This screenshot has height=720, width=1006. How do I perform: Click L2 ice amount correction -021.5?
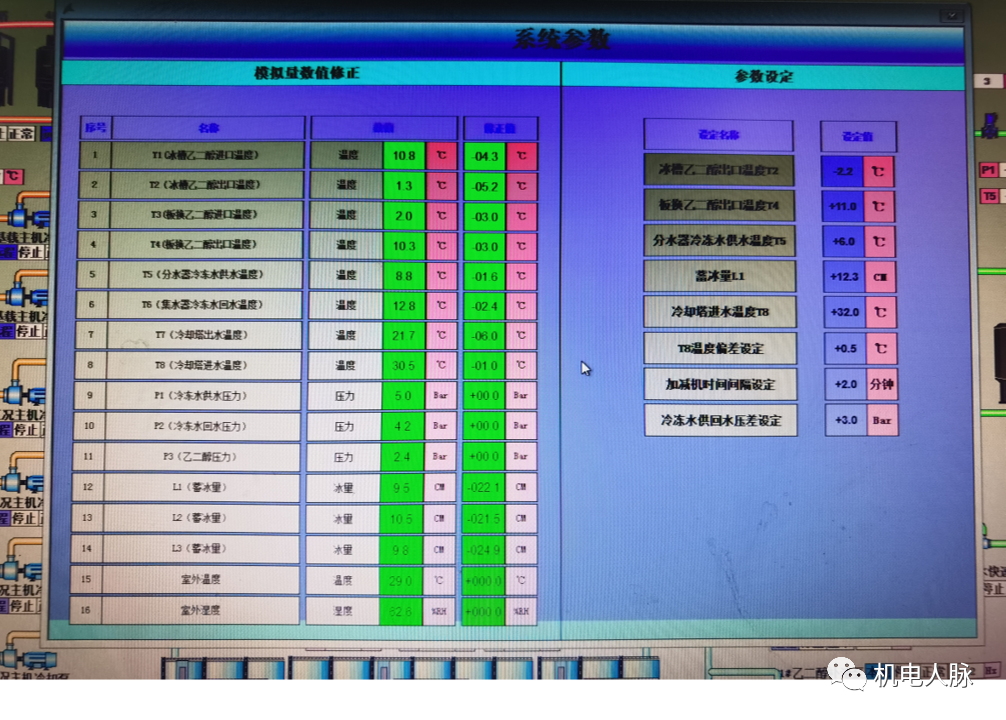point(484,519)
